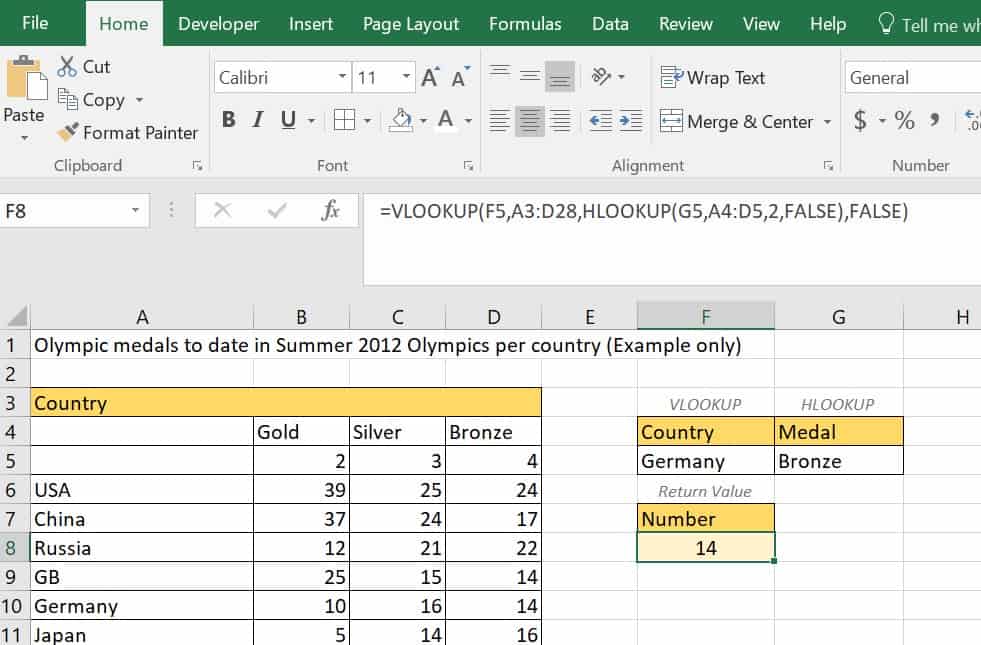Viewport: 981px width, 645px height.
Task: Switch to Data tab
Action: 611,24
